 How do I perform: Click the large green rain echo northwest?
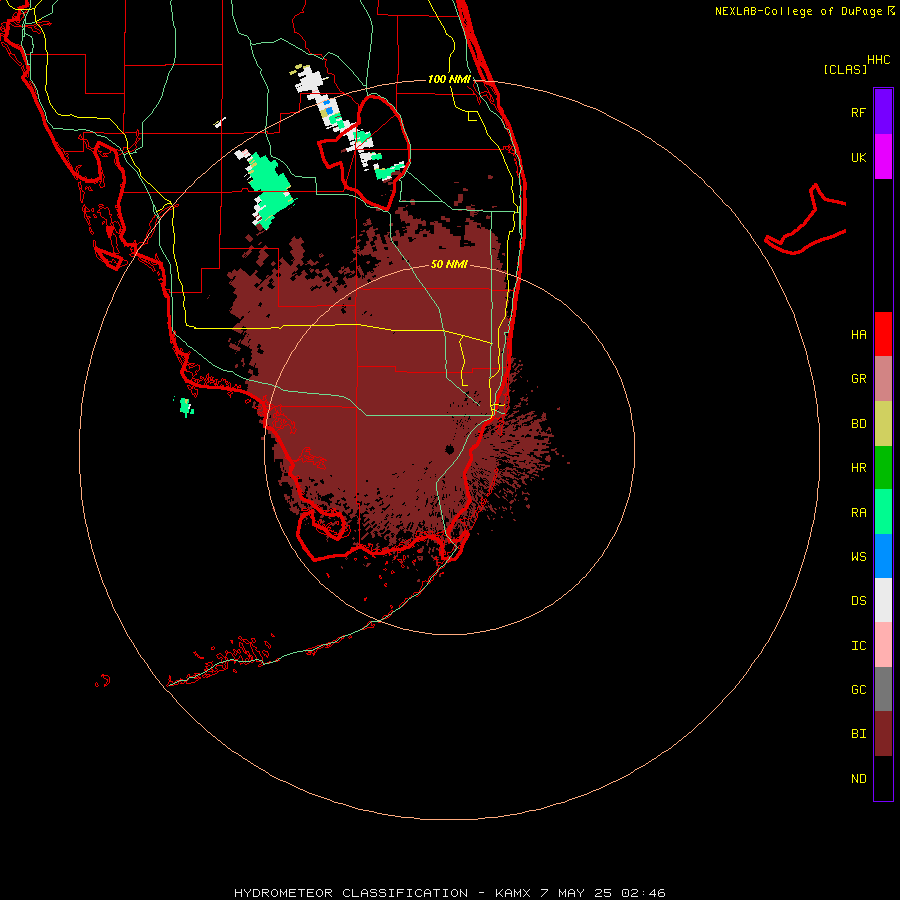pyautogui.click(x=269, y=189)
